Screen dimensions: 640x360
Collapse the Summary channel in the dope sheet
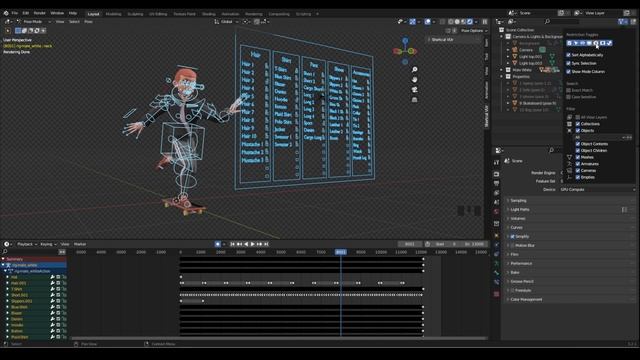click(3, 259)
